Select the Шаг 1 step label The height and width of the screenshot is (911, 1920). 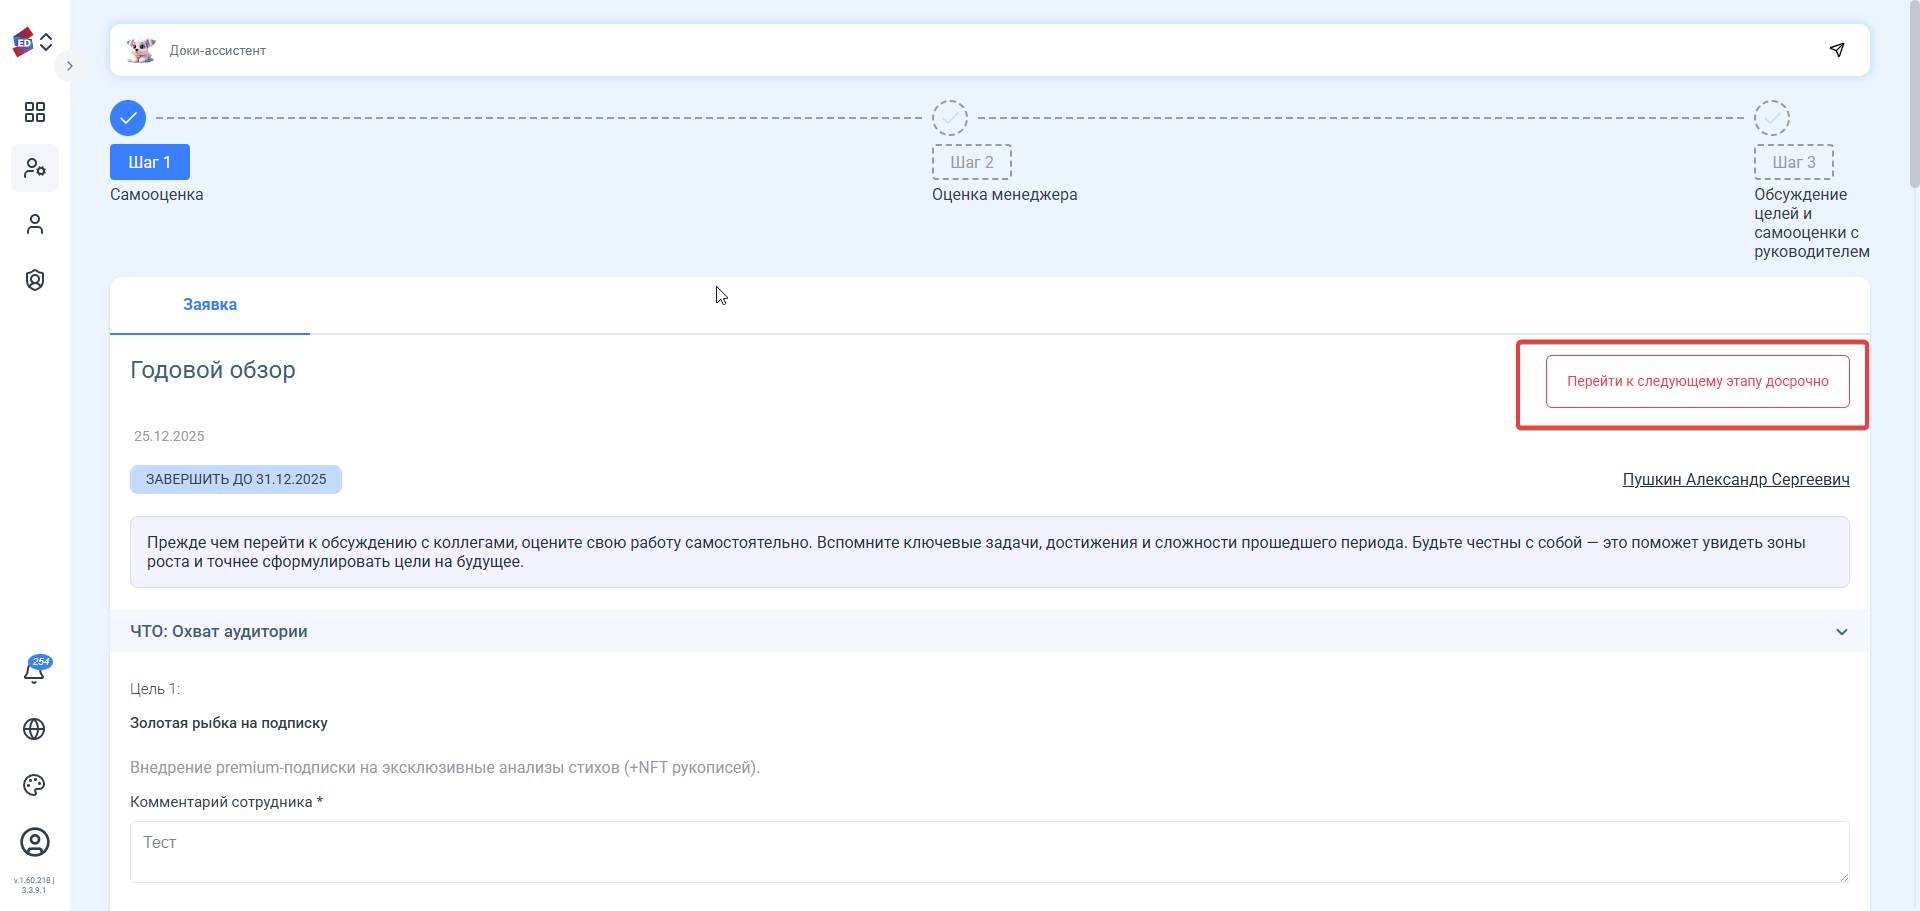(150, 162)
